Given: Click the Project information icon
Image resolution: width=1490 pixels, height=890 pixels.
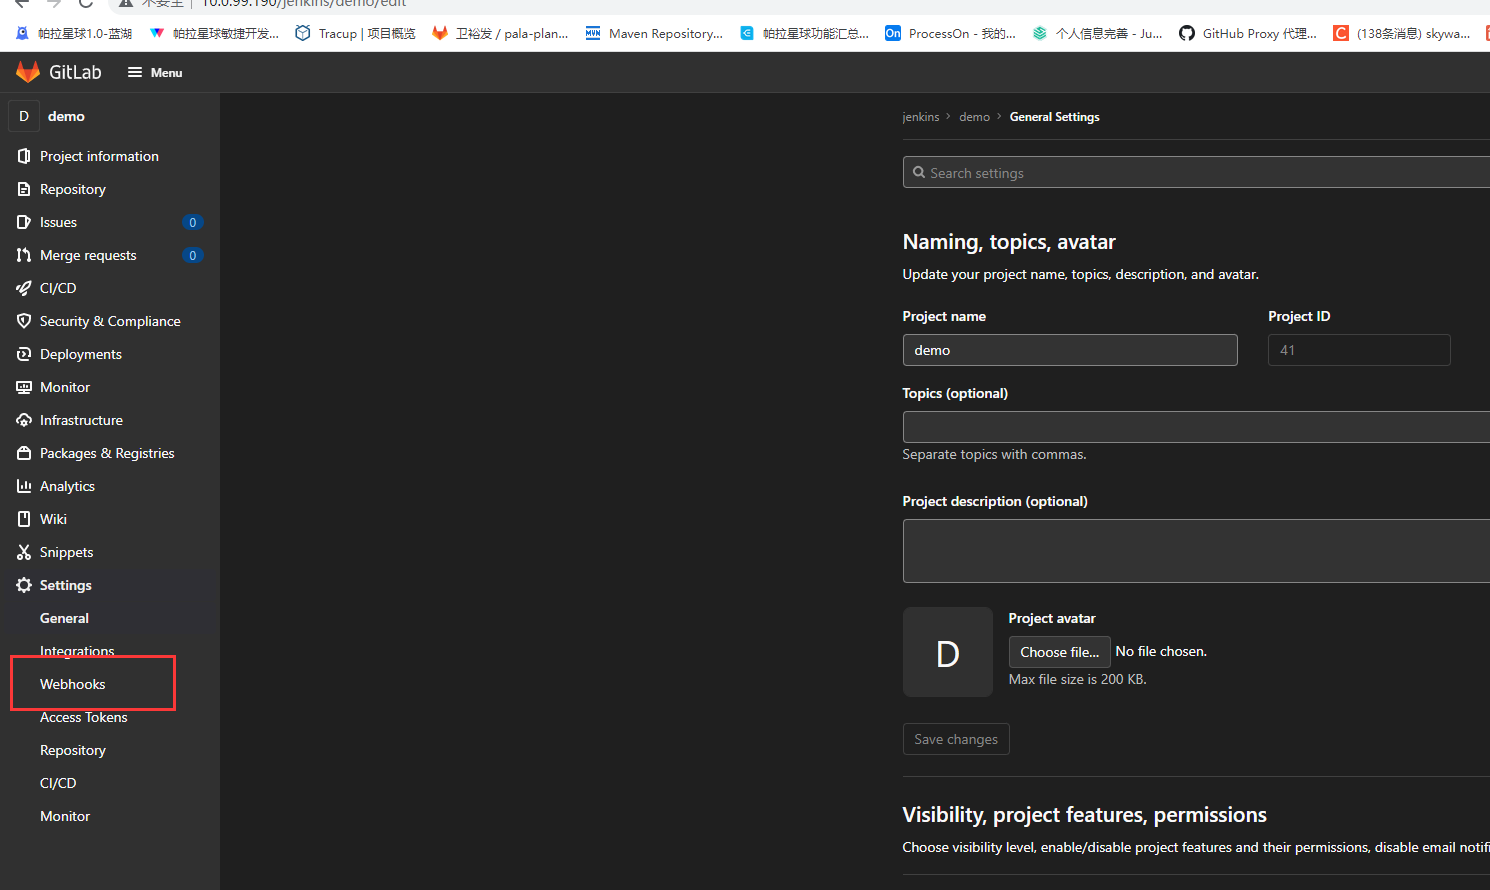Looking at the screenshot, I should 24,156.
